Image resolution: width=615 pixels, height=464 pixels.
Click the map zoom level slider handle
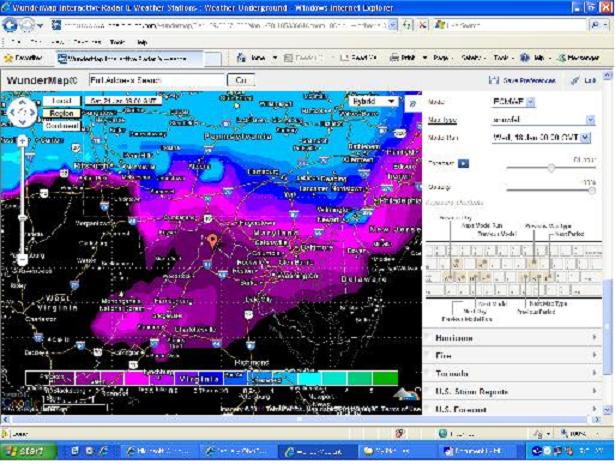point(22,217)
